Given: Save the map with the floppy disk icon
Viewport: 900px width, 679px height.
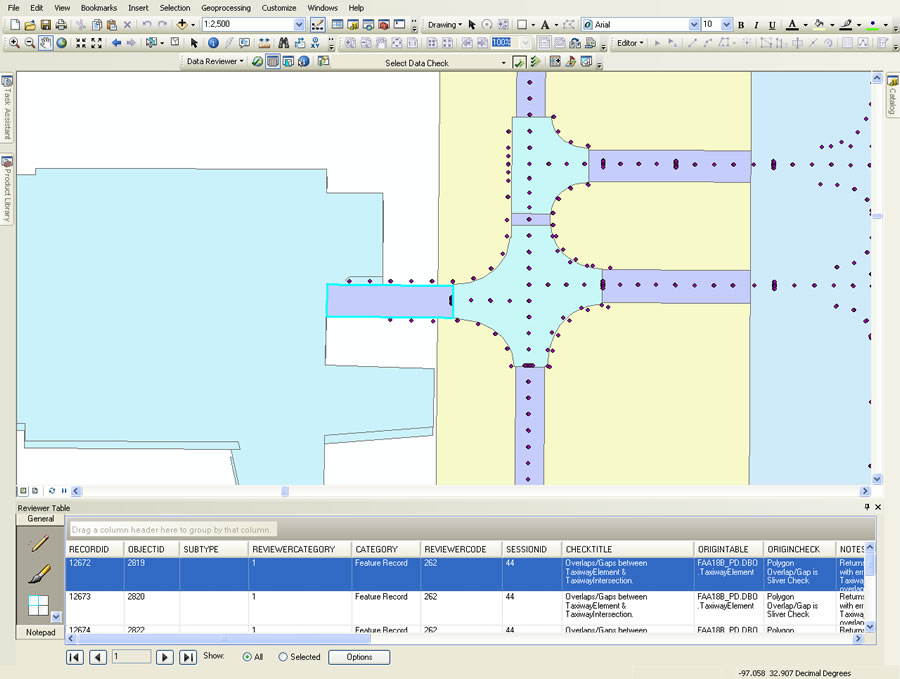Looking at the screenshot, I should (x=45, y=25).
